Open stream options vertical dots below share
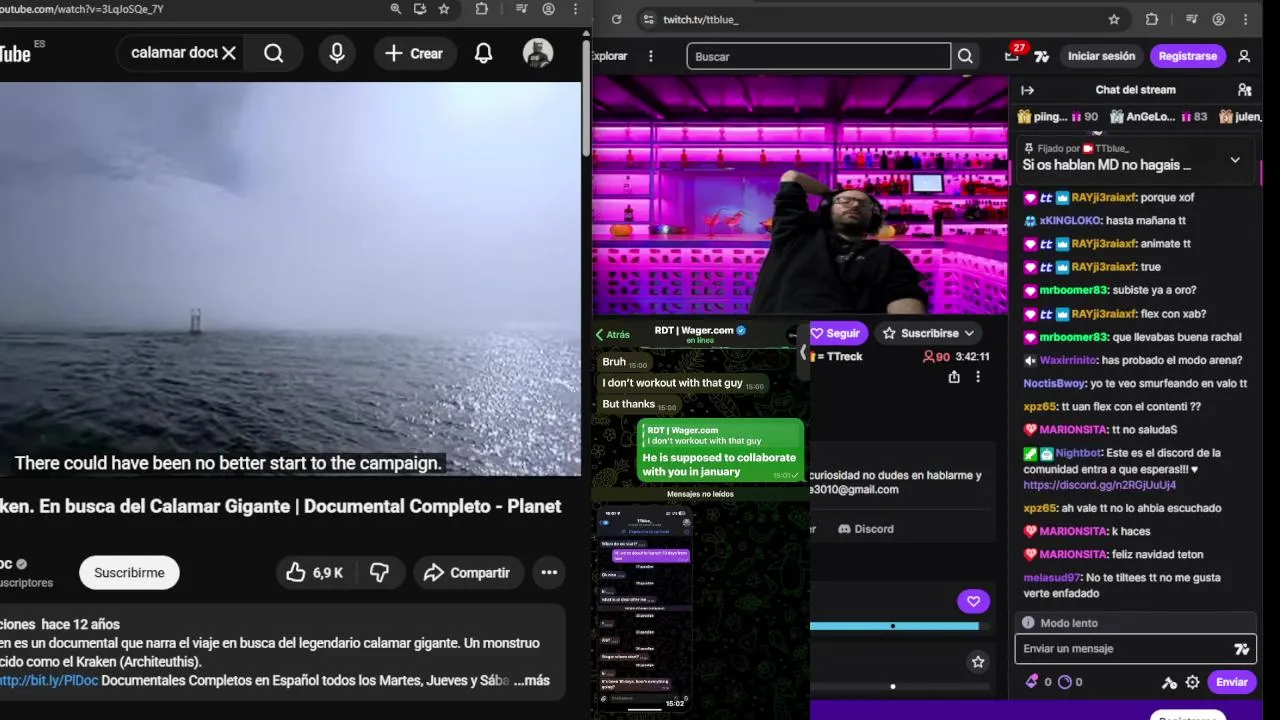This screenshot has width=1280, height=720. point(978,377)
